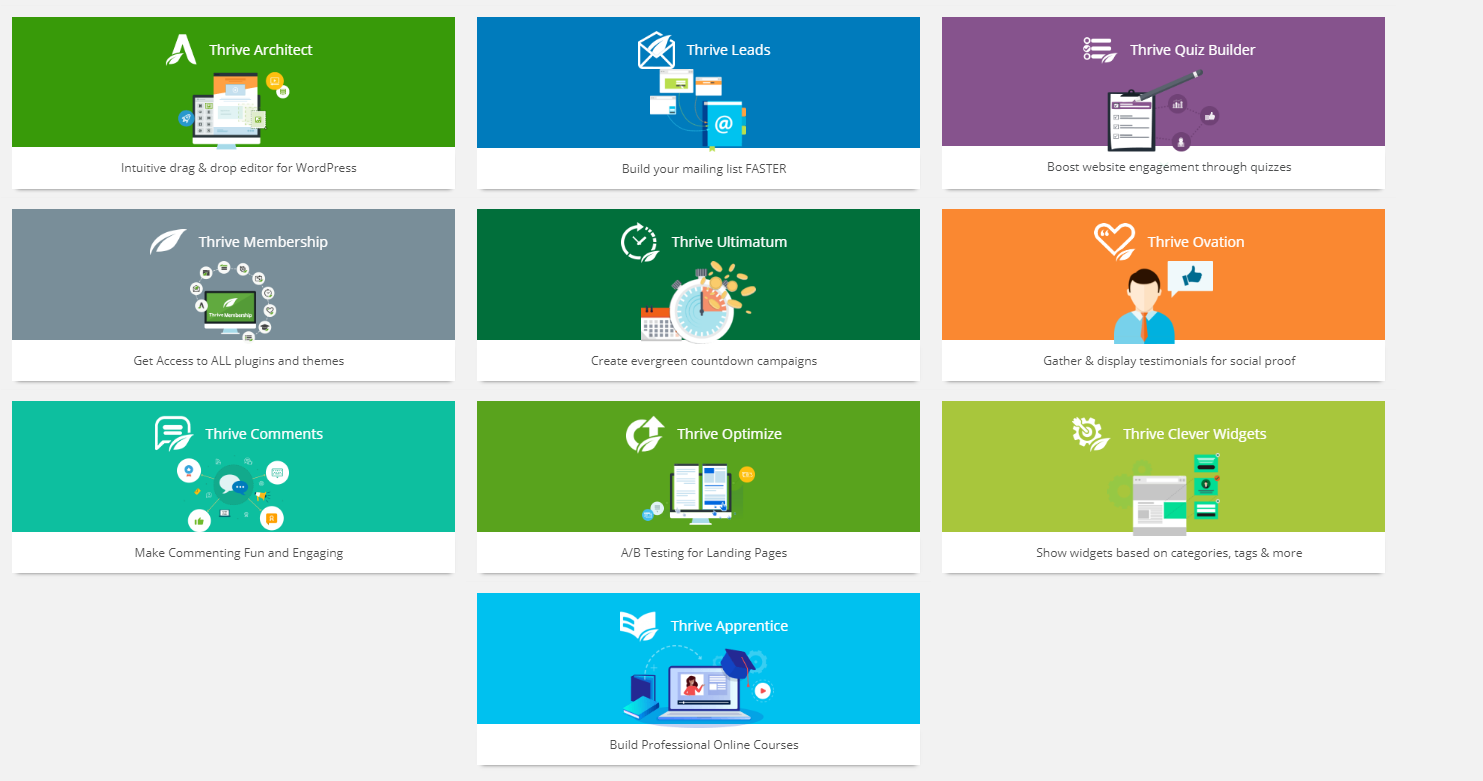The image size is (1483, 781).
Task: Click the Thrive Quiz Builder checklist icon
Action: [1100, 50]
